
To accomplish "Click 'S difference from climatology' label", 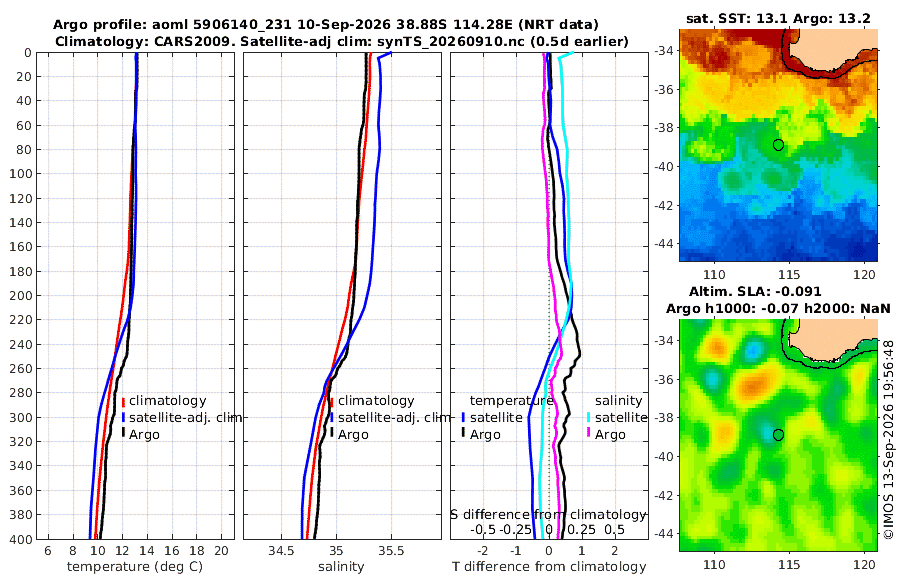I will point(549,515).
